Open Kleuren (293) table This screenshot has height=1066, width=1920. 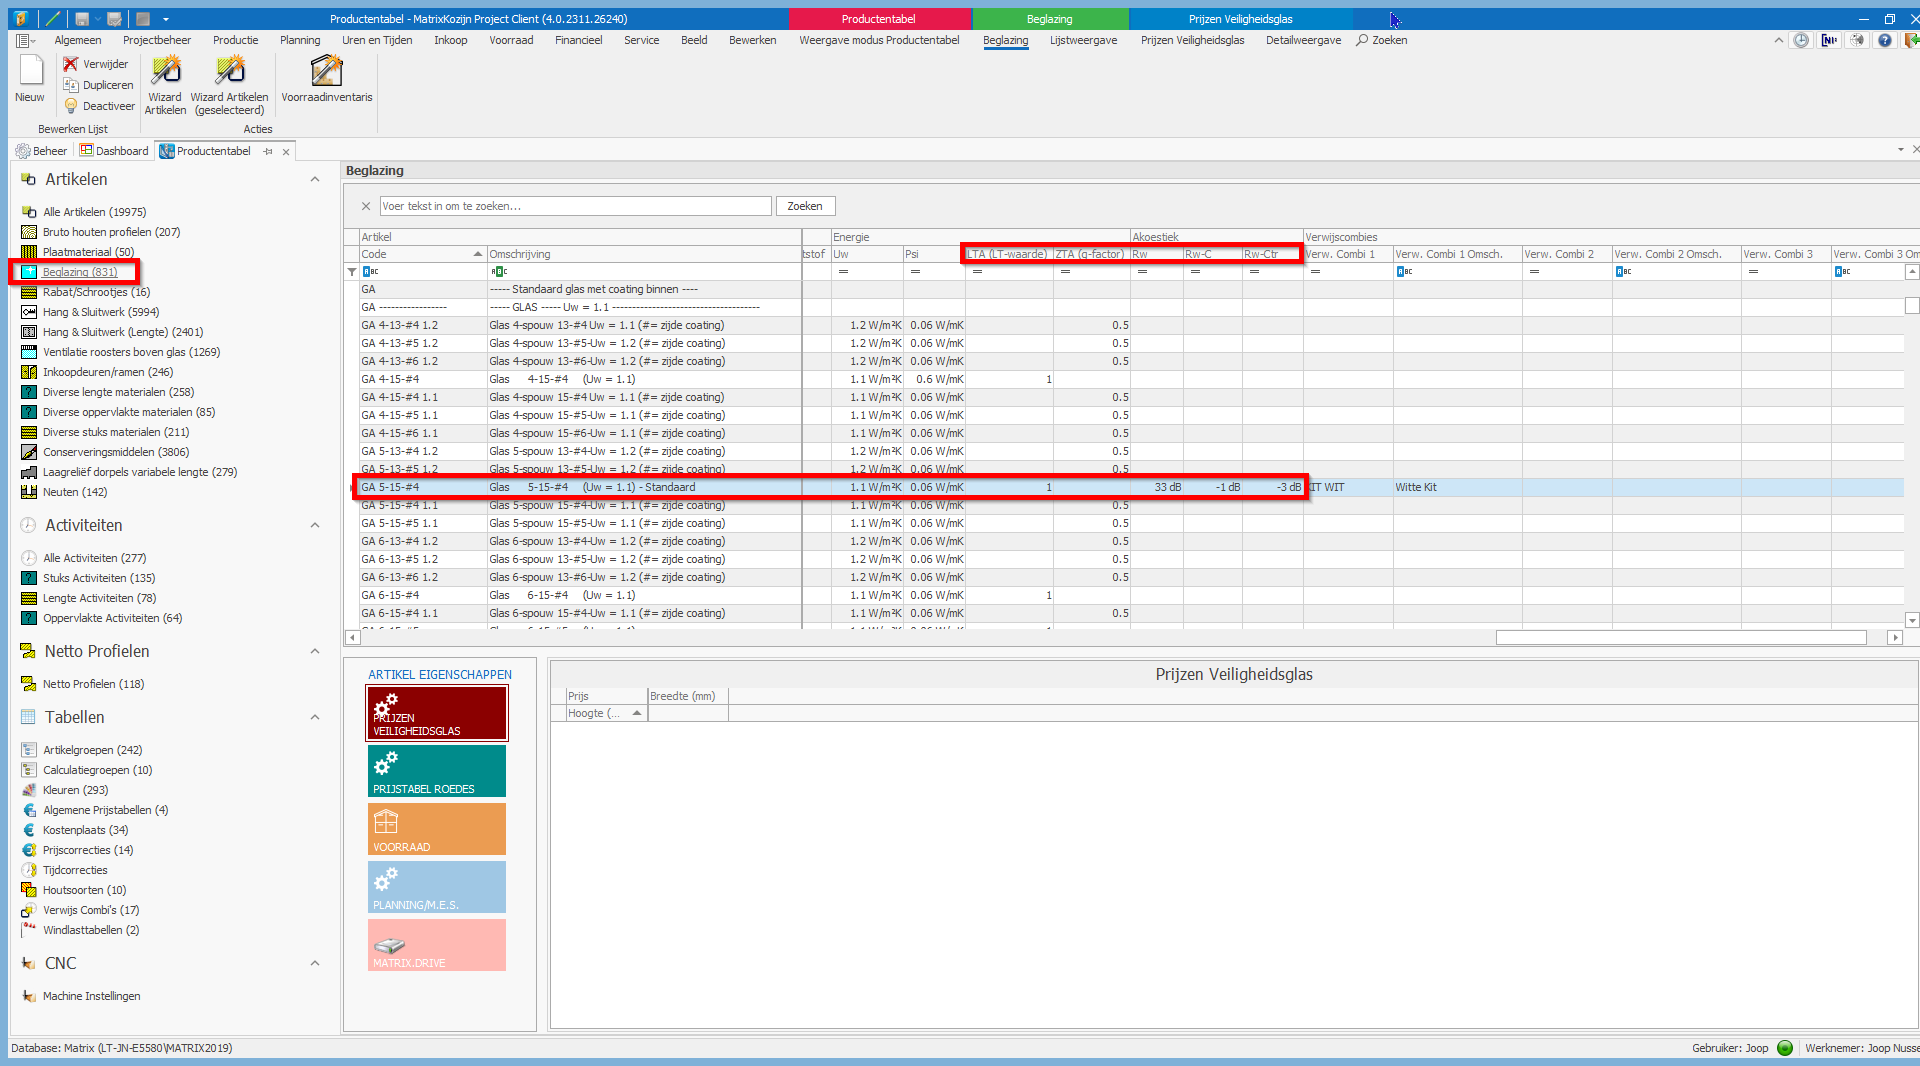coord(75,790)
